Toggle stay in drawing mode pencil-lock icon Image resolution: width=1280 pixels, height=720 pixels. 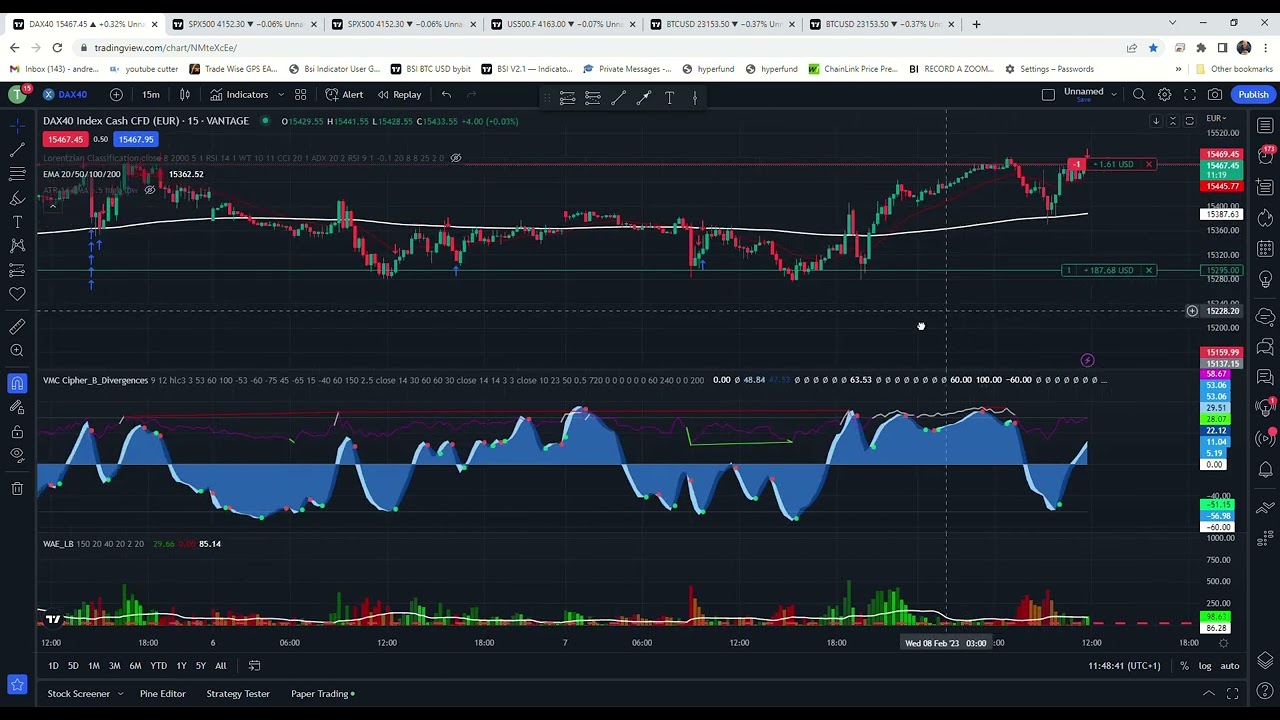point(17,407)
